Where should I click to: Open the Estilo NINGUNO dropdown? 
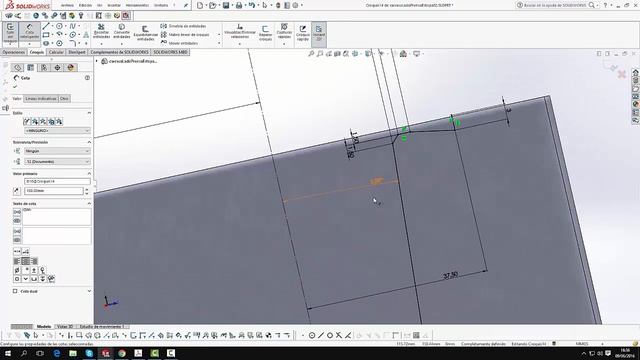pos(58,131)
